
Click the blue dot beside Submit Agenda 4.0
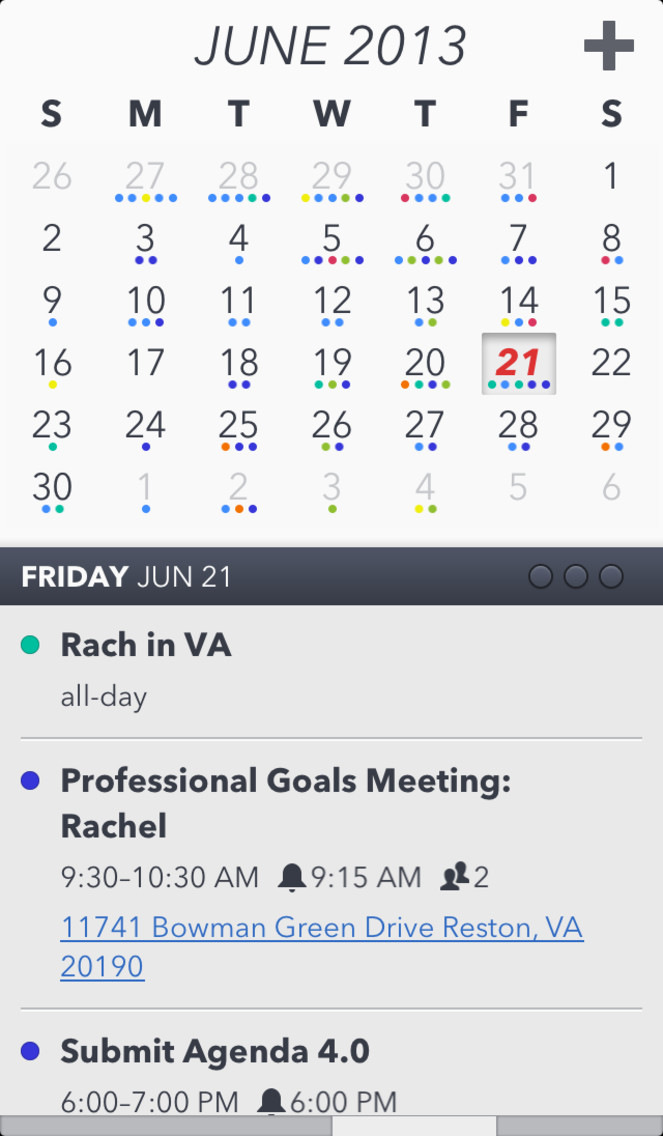tap(30, 1051)
